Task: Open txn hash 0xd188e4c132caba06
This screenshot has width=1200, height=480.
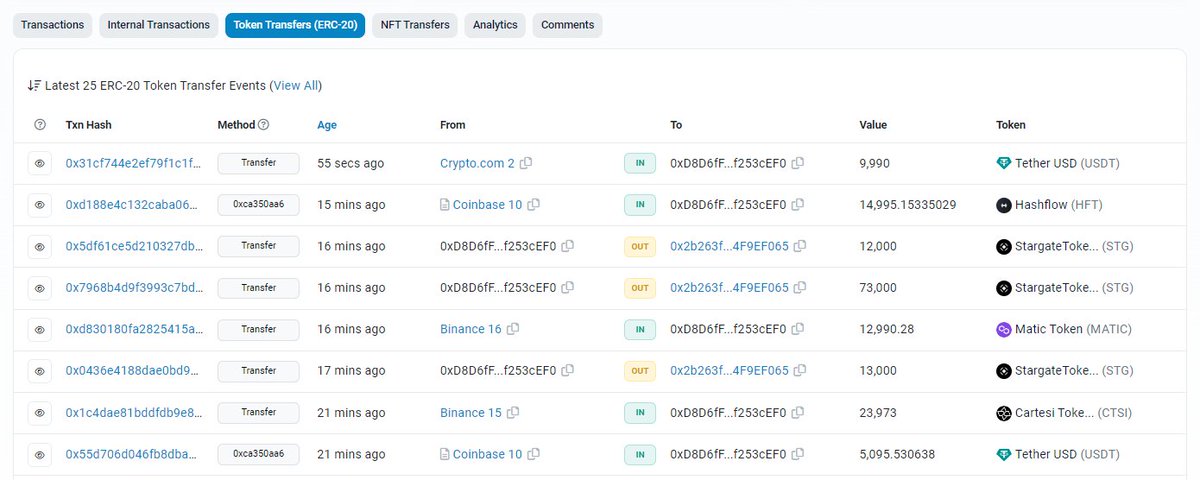Action: [x=134, y=205]
